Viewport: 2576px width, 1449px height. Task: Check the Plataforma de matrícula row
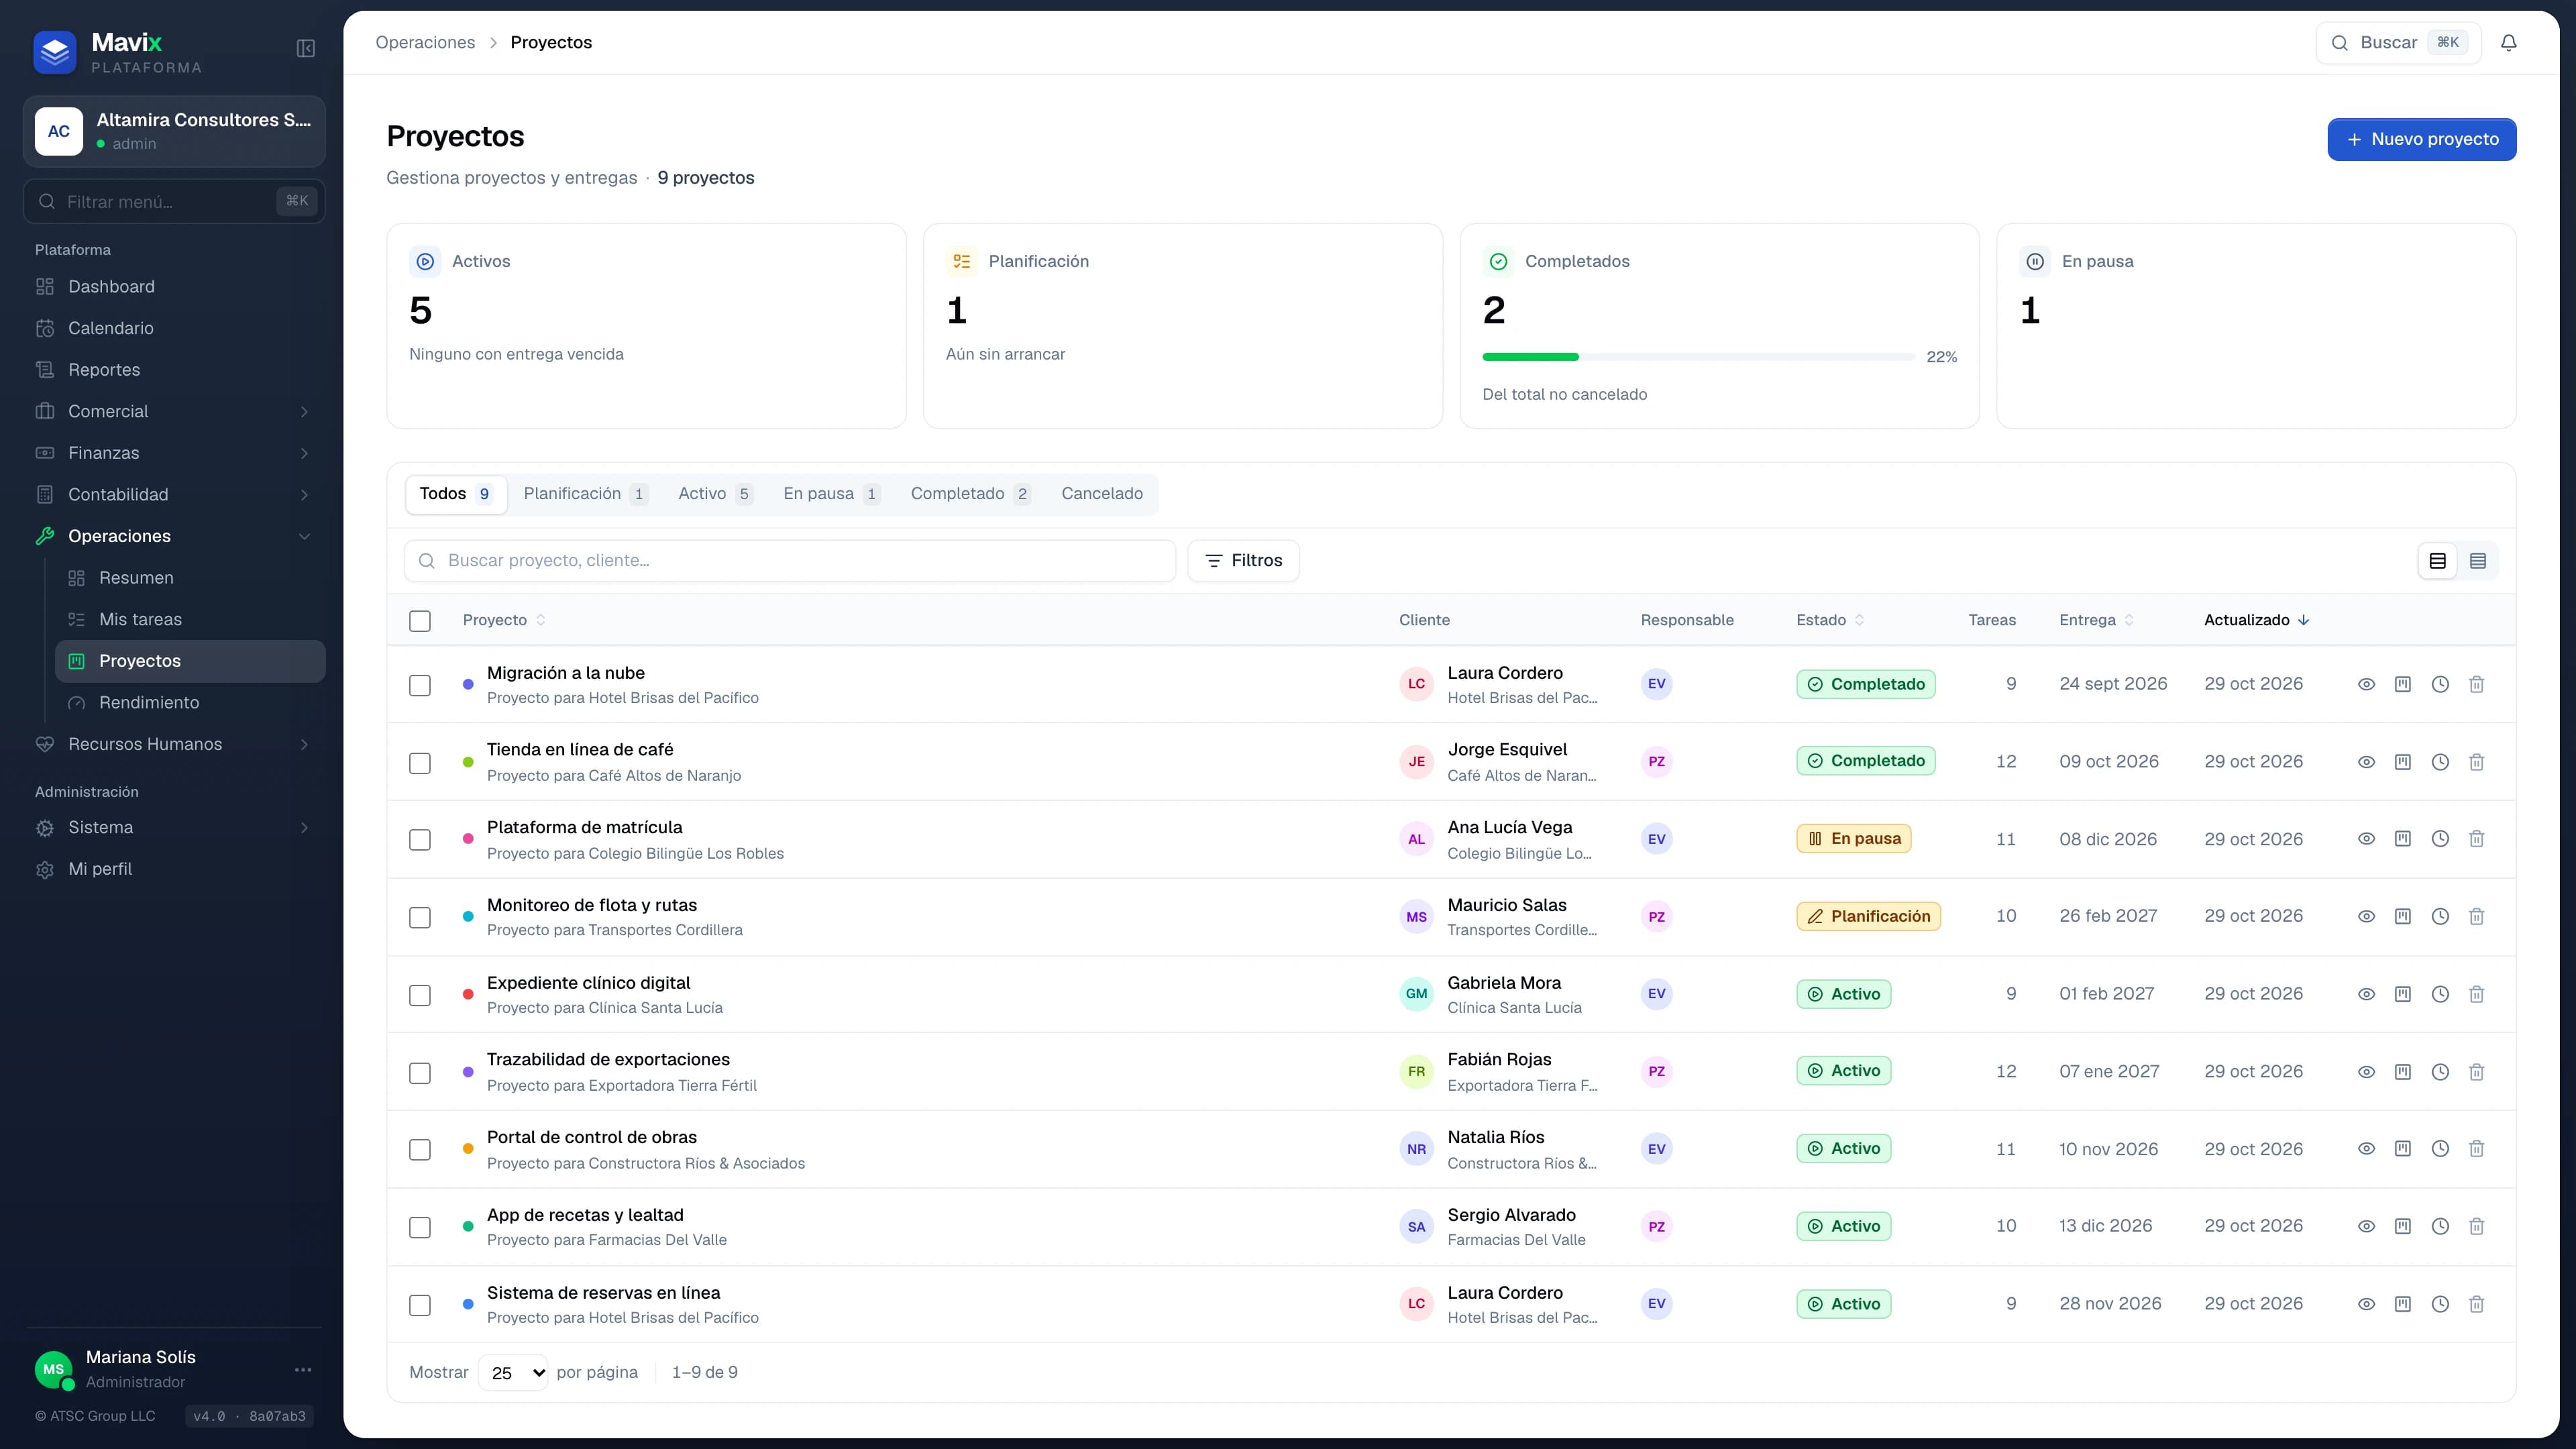(420, 840)
